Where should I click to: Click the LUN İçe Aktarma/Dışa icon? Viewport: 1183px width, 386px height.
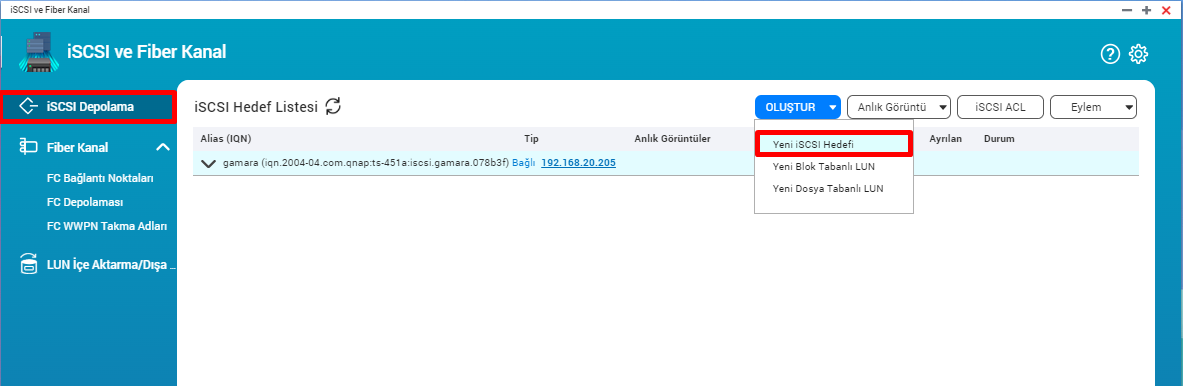(x=29, y=265)
